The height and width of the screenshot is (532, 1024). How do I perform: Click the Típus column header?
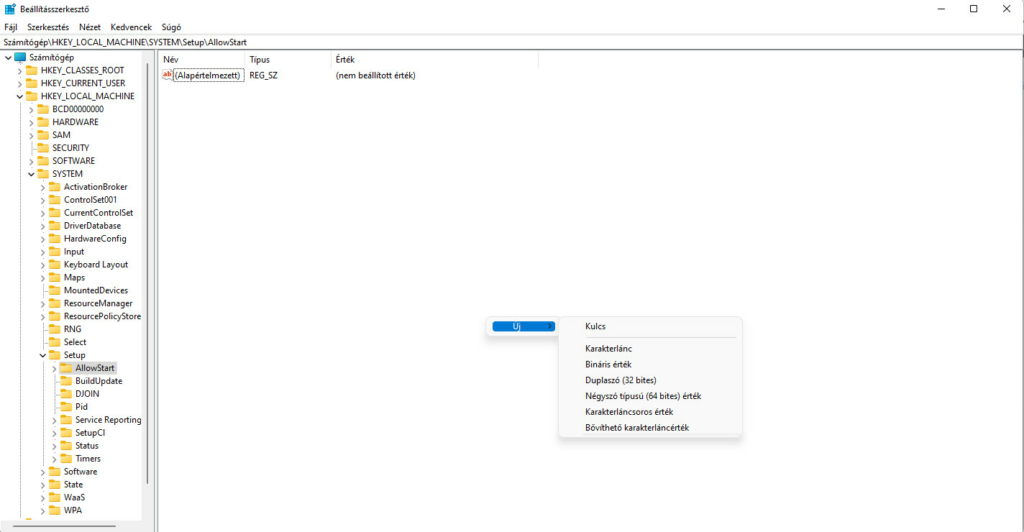tap(260, 60)
